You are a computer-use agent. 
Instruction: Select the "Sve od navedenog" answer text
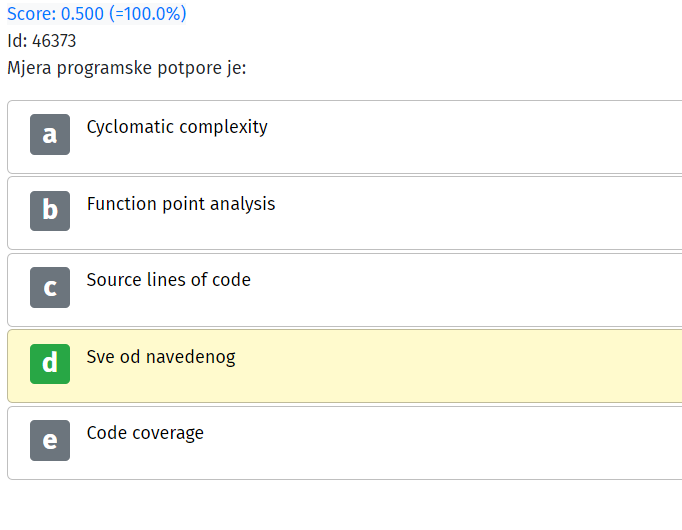point(161,357)
